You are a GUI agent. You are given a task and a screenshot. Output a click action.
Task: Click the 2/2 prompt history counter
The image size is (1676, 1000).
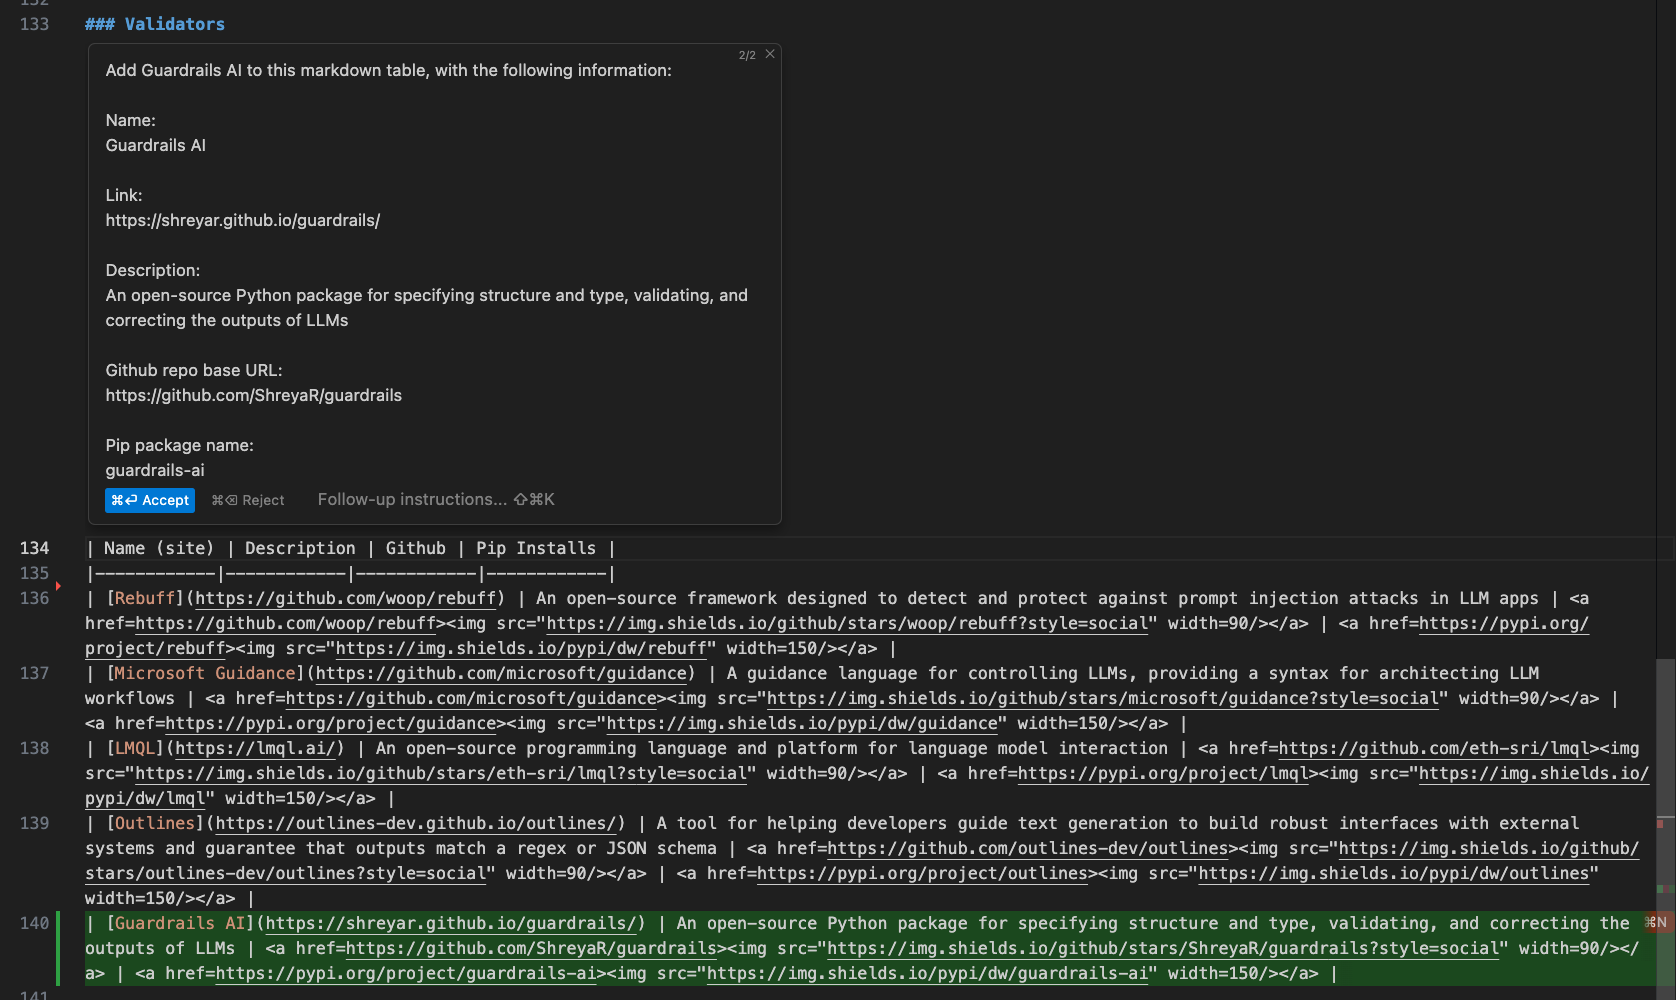[x=747, y=55]
